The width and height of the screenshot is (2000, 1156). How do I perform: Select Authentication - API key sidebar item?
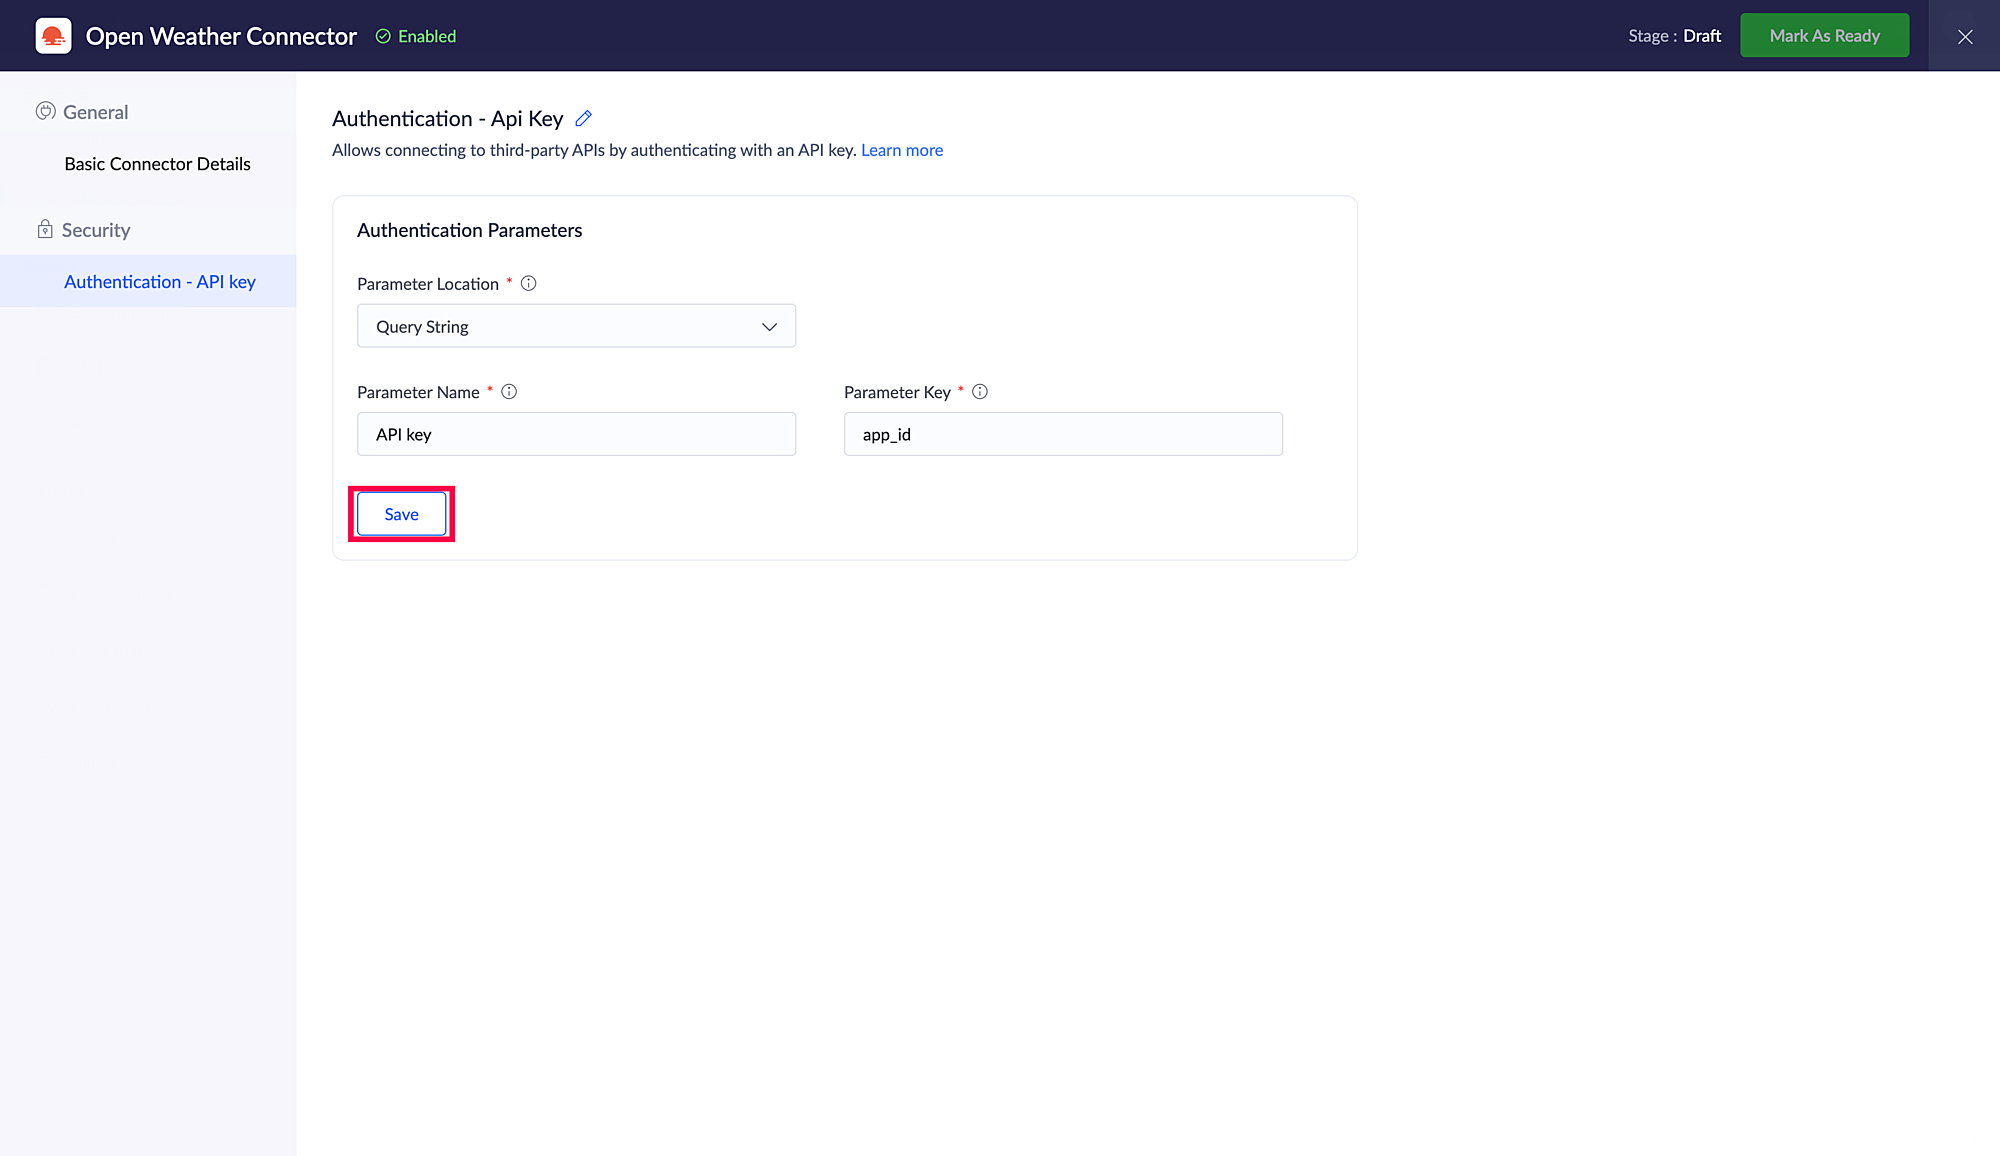coord(160,282)
